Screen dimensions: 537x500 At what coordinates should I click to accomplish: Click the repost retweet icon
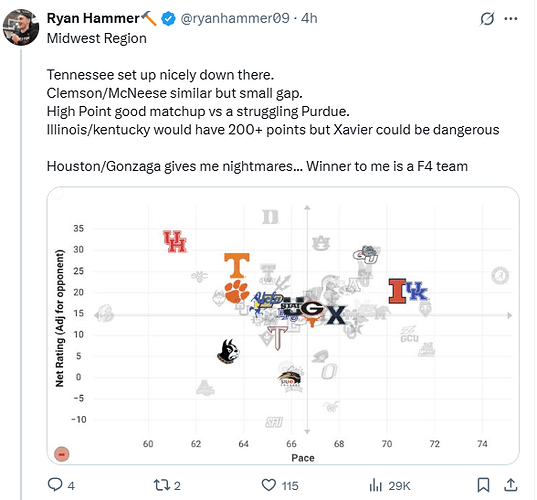click(x=161, y=485)
